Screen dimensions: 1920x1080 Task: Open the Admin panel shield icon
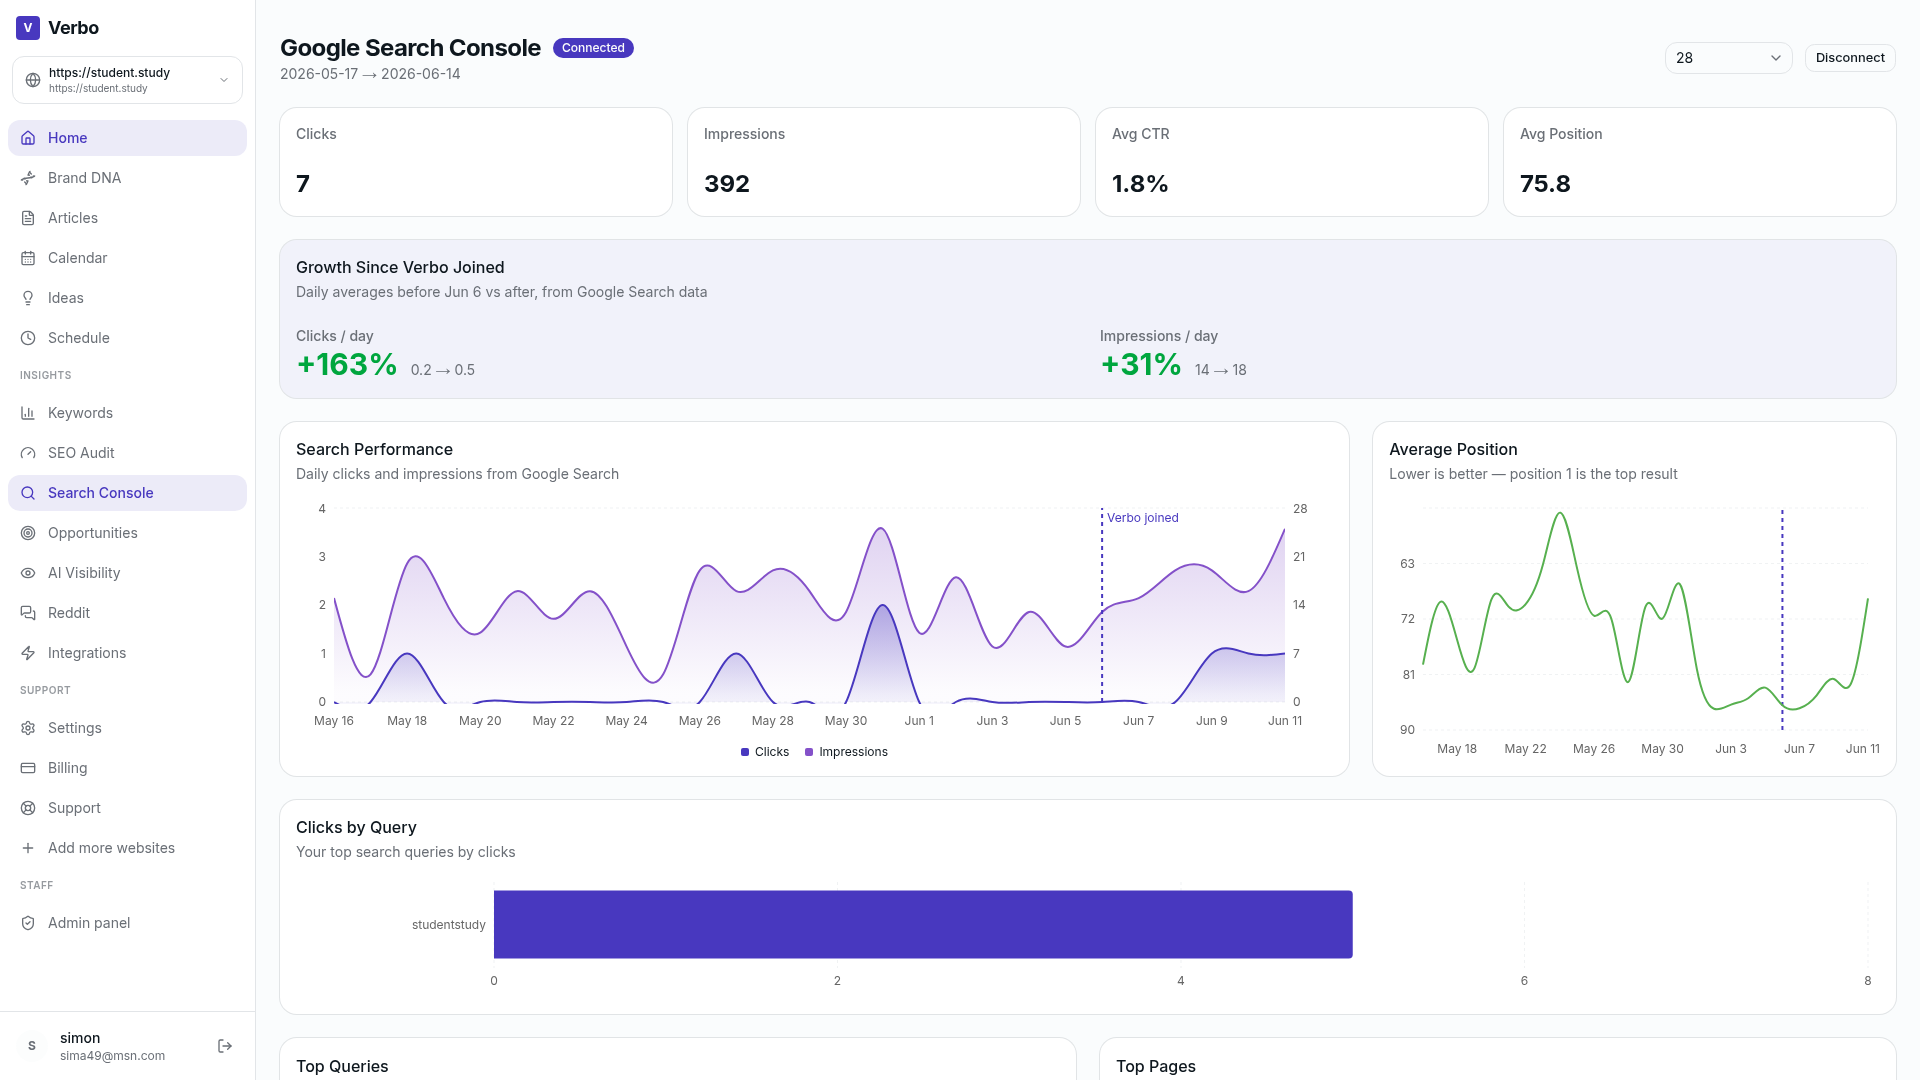pyautogui.click(x=28, y=923)
